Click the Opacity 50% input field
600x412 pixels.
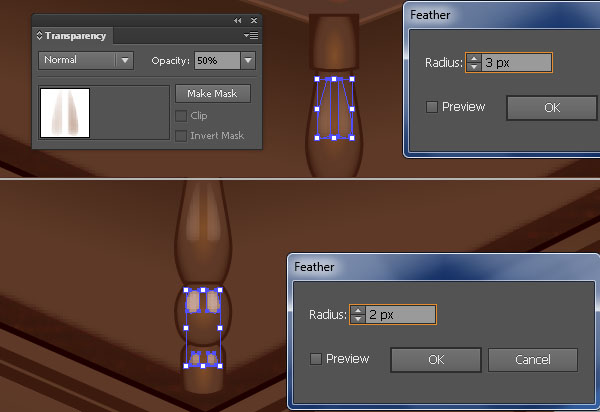(x=217, y=60)
